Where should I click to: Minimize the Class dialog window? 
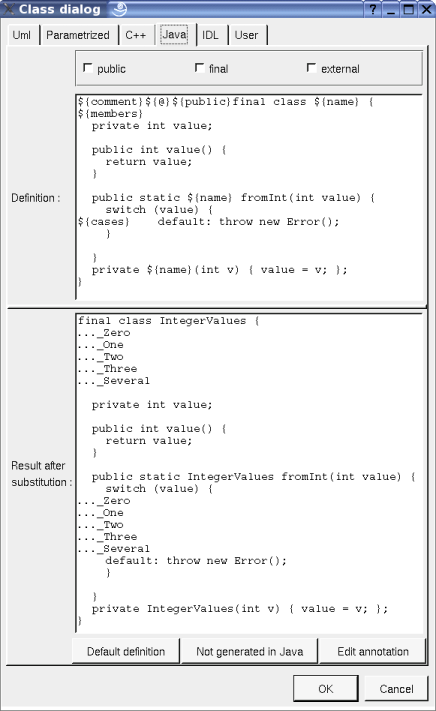tap(391, 9)
